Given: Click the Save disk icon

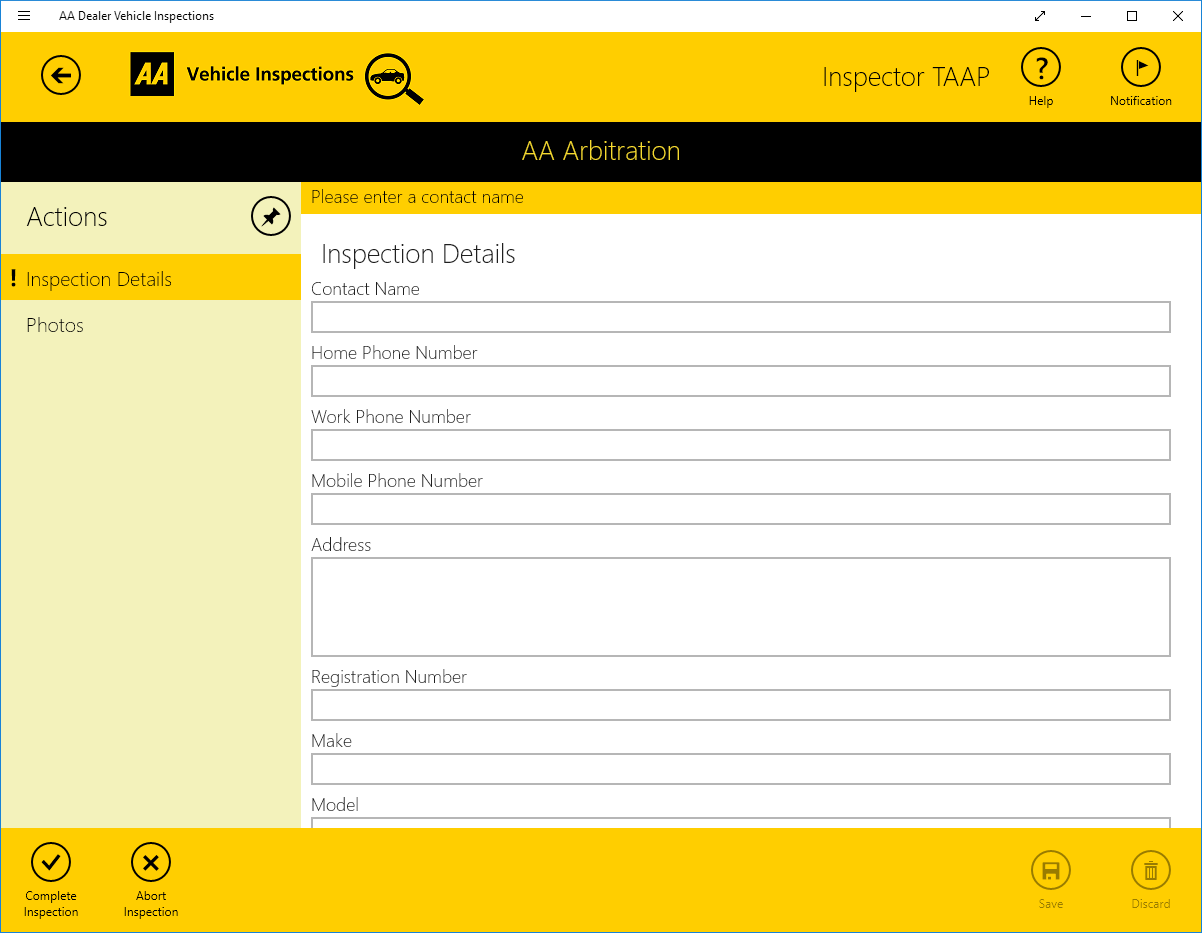Looking at the screenshot, I should coord(1051,870).
